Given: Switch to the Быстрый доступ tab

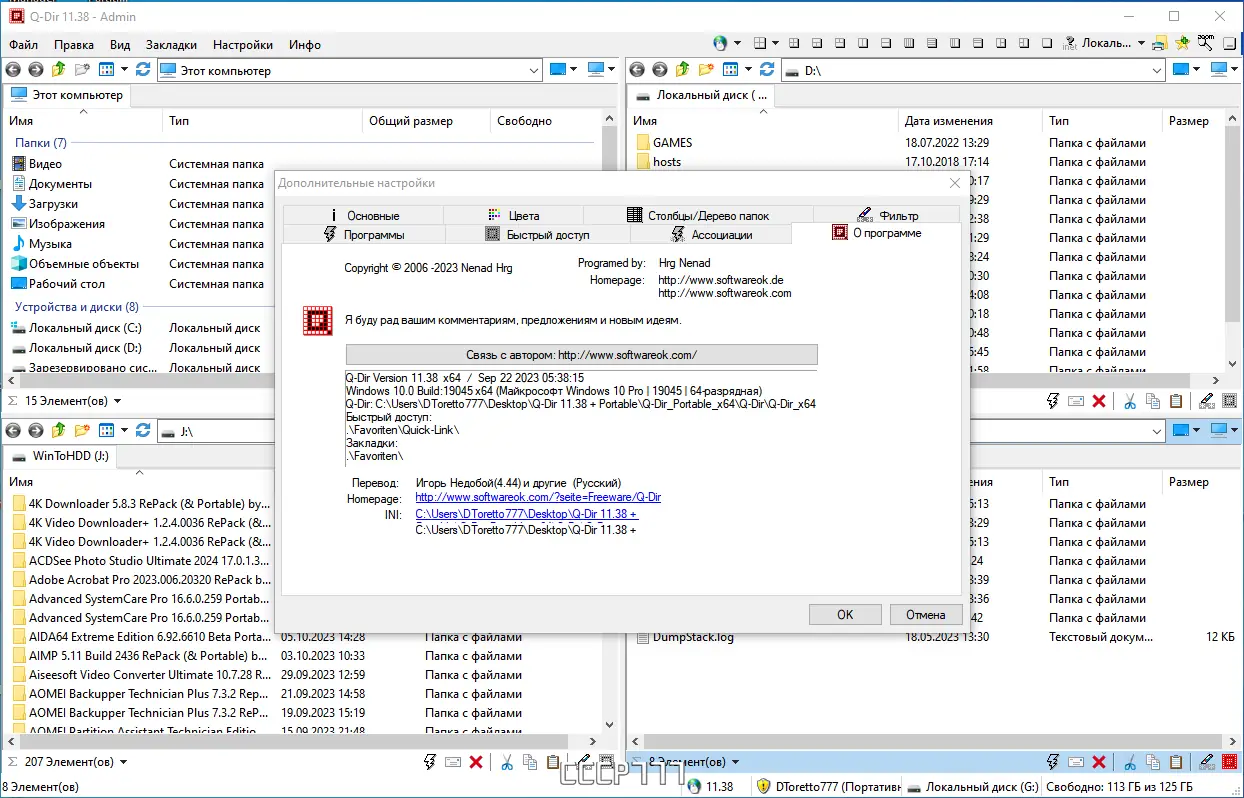Looking at the screenshot, I should pos(538,234).
